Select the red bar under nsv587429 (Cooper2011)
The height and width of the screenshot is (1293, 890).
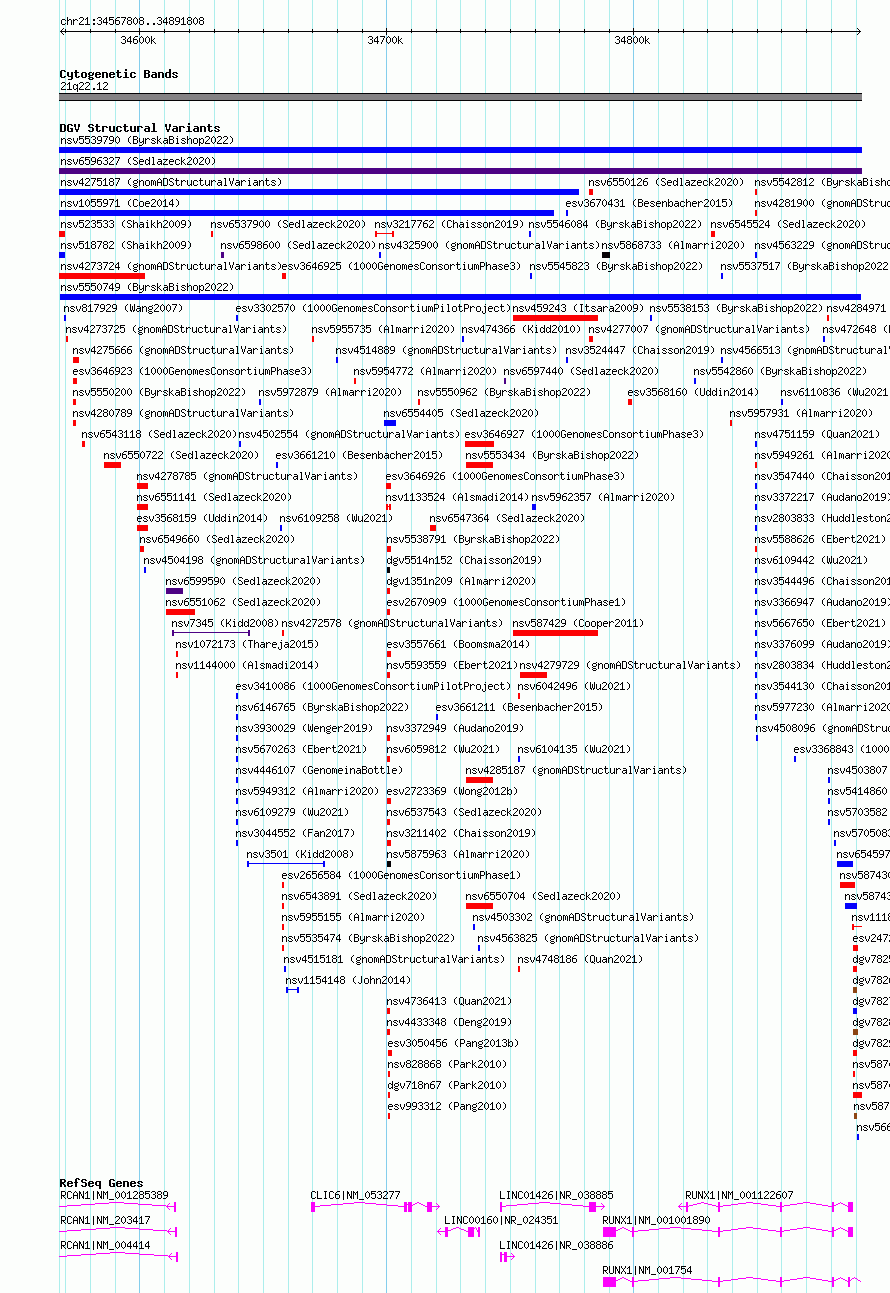(x=555, y=633)
